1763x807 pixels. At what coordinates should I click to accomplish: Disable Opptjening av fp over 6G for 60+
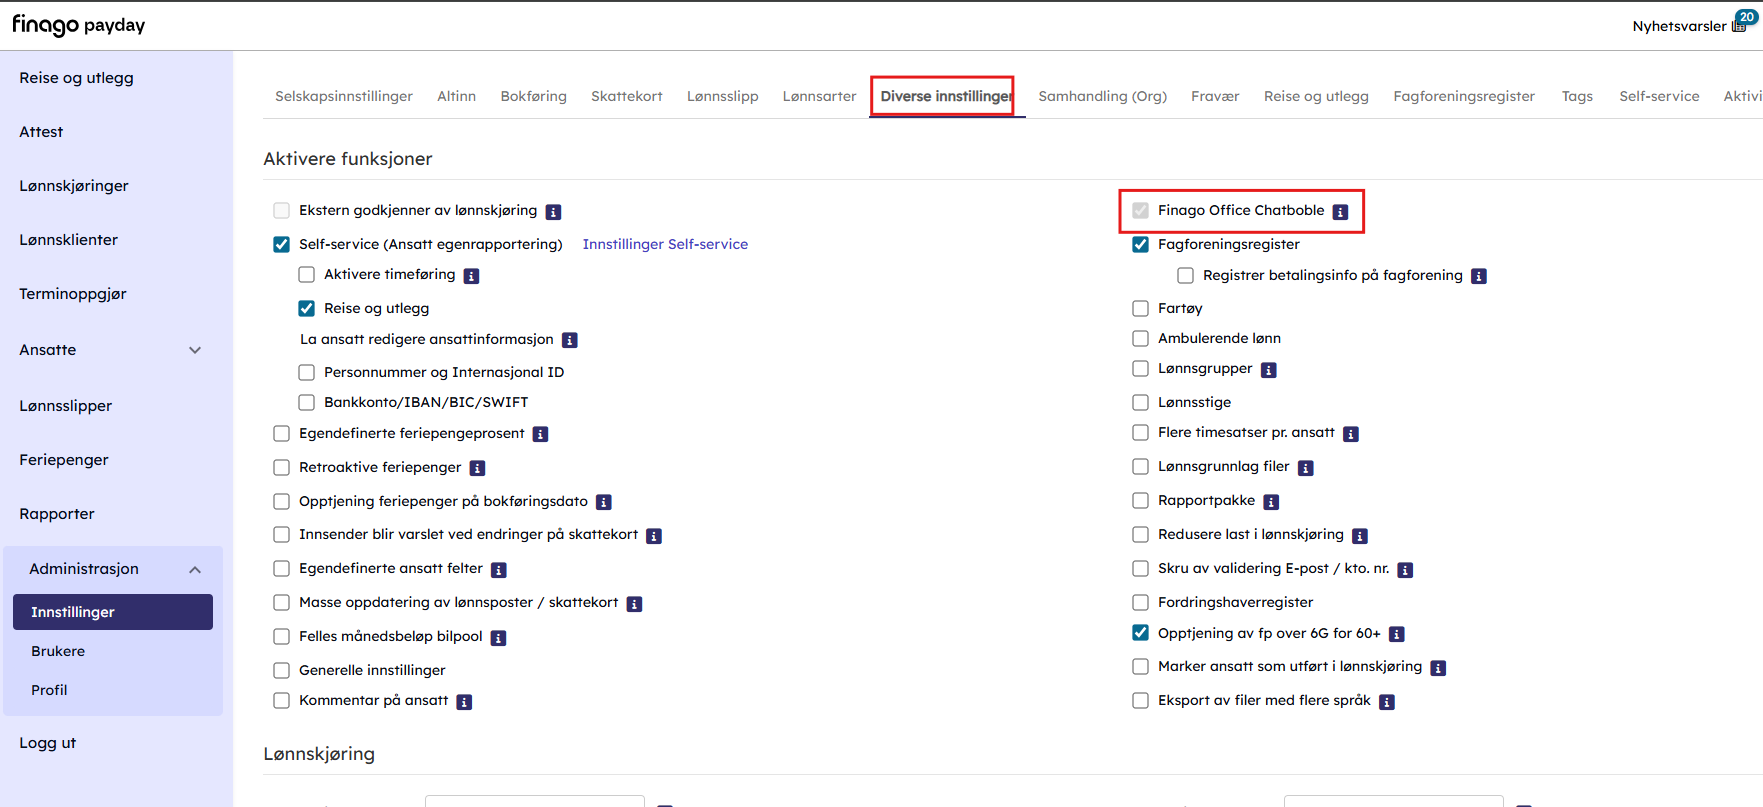click(x=1140, y=633)
